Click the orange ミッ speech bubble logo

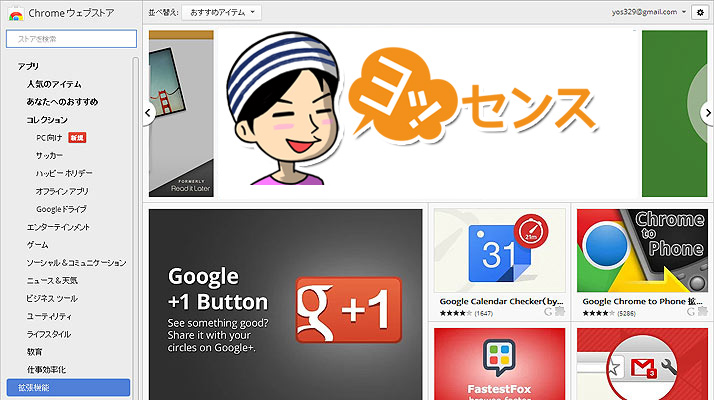(402, 95)
